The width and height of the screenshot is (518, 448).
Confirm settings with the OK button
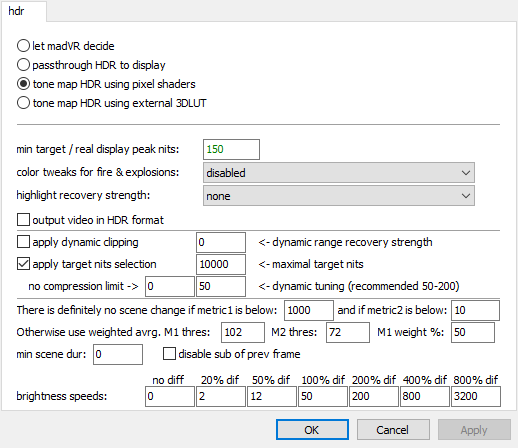312,430
